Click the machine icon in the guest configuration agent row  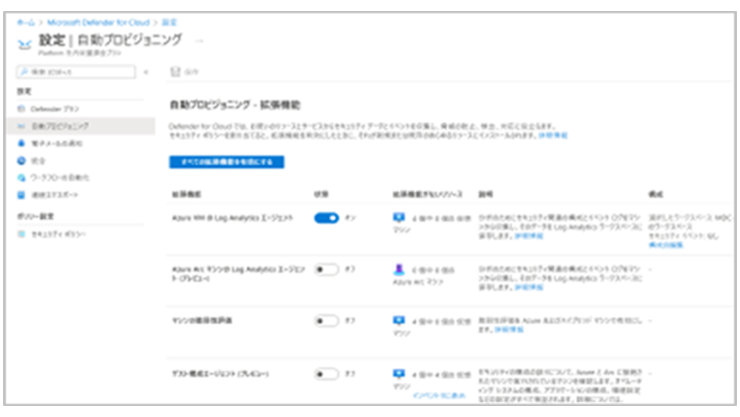click(x=399, y=374)
